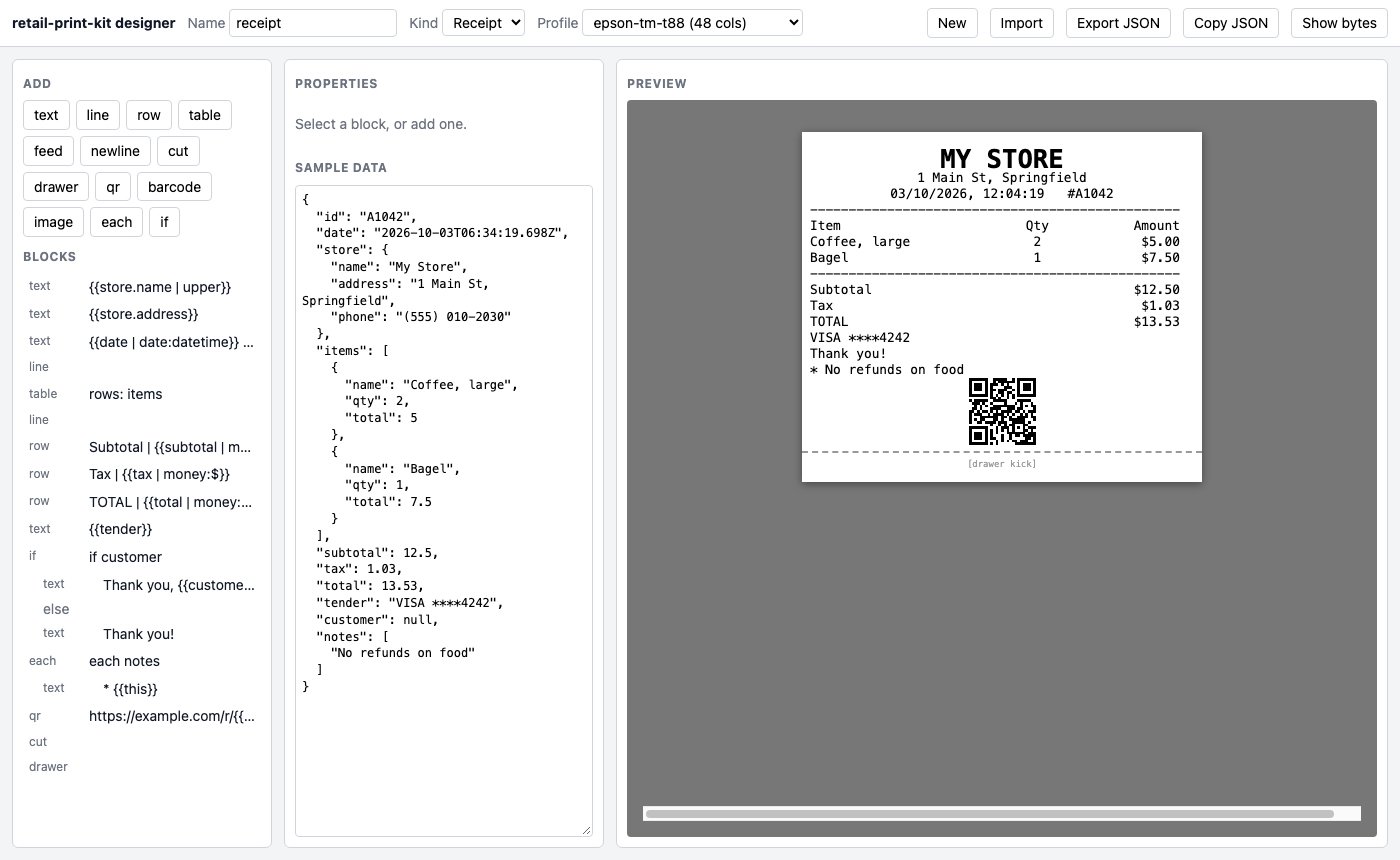The width and height of the screenshot is (1400, 860).
Task: Select the TOTAL row block
Action: (x=142, y=502)
